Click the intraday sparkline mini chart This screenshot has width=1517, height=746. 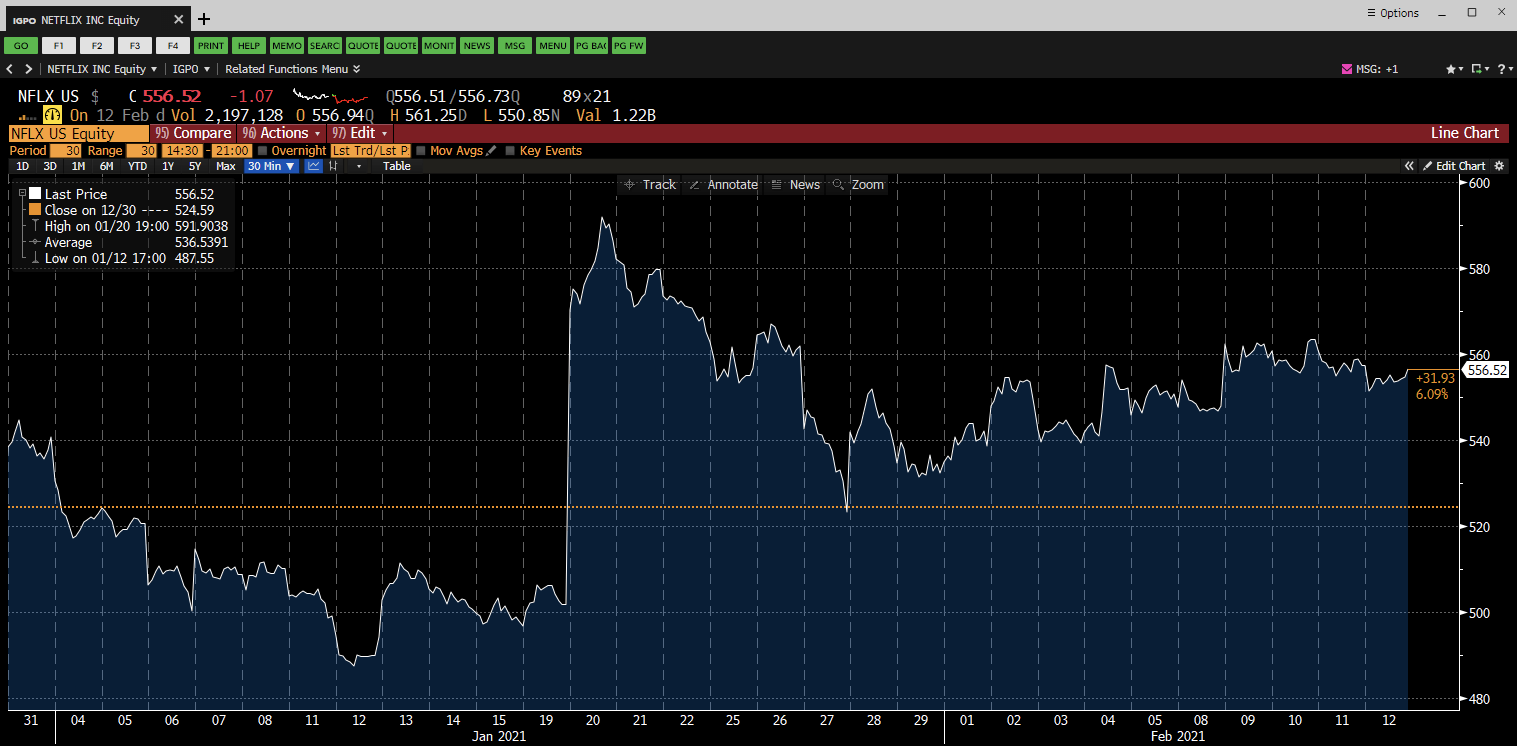coord(329,96)
